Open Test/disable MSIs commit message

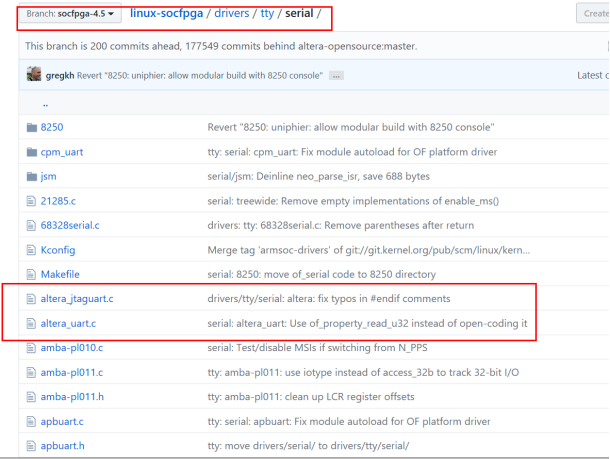317,348
